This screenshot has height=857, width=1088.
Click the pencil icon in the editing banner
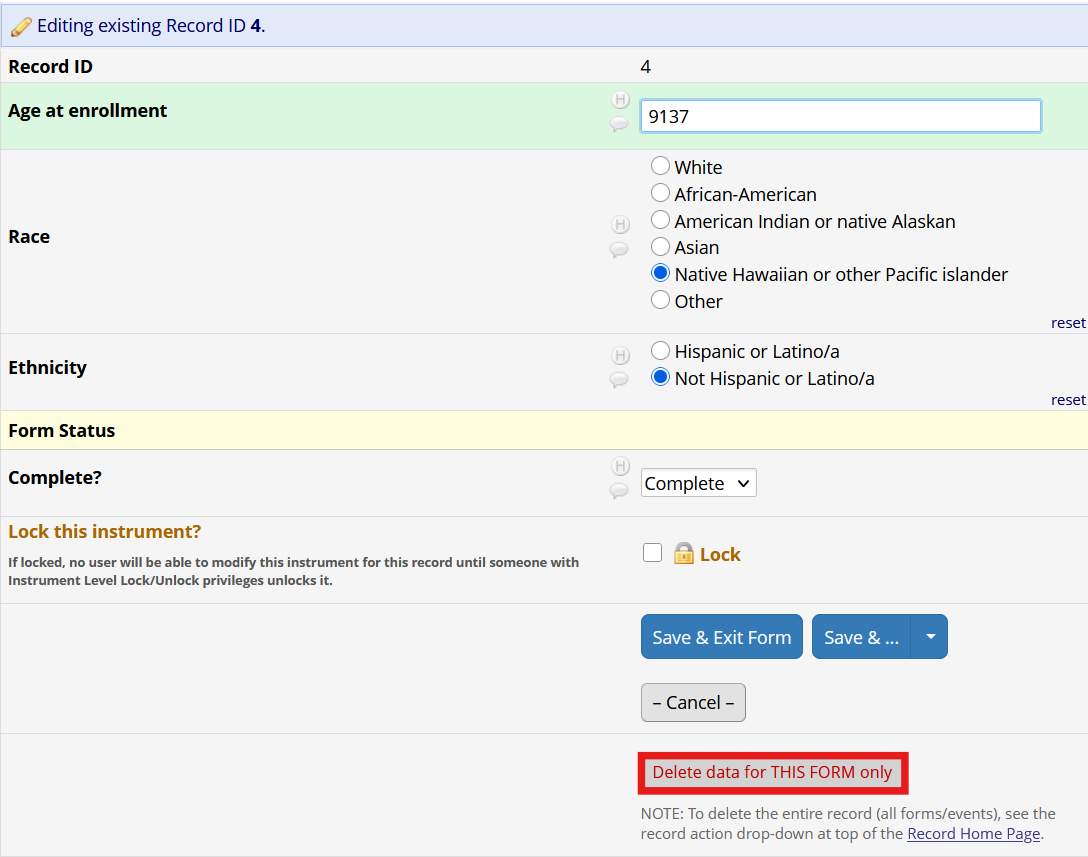point(20,25)
